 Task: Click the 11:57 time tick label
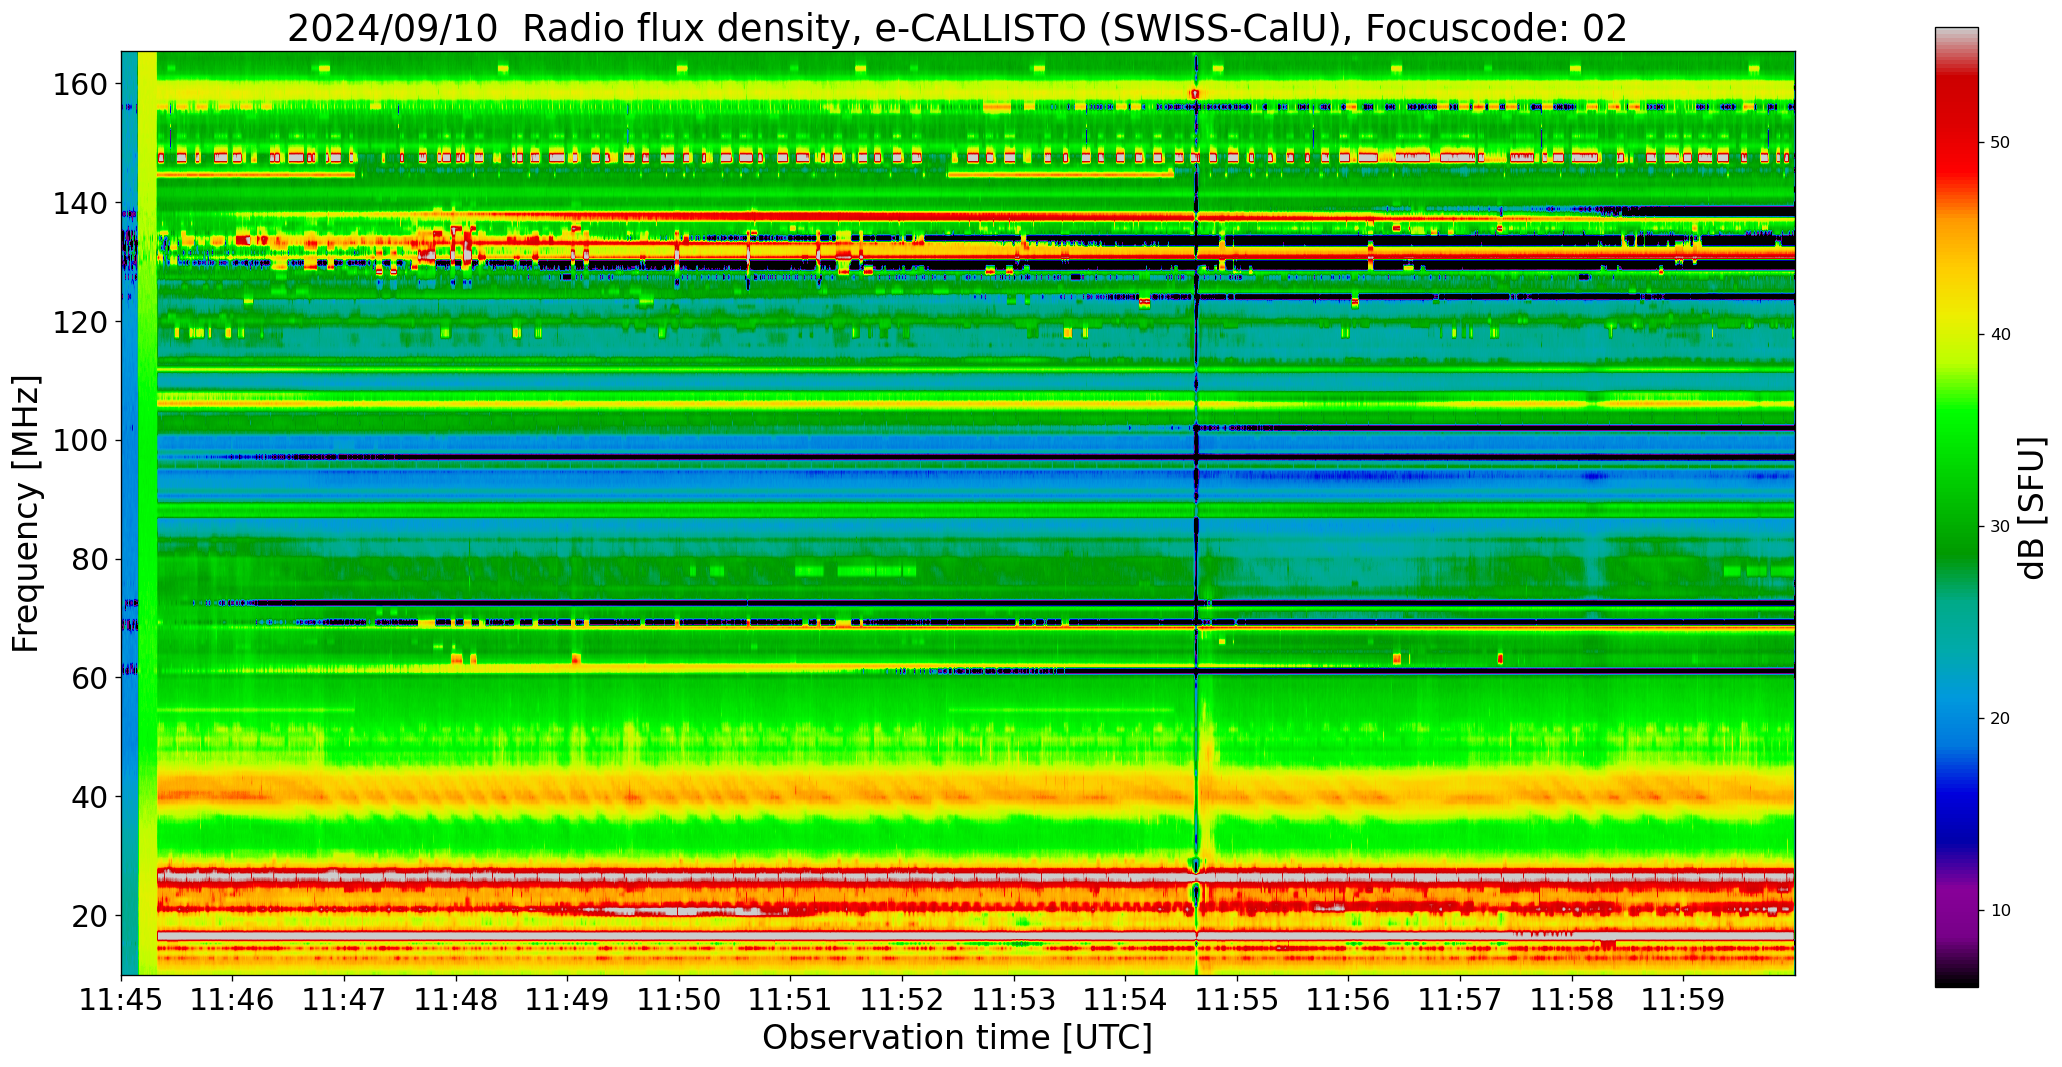[1460, 1000]
